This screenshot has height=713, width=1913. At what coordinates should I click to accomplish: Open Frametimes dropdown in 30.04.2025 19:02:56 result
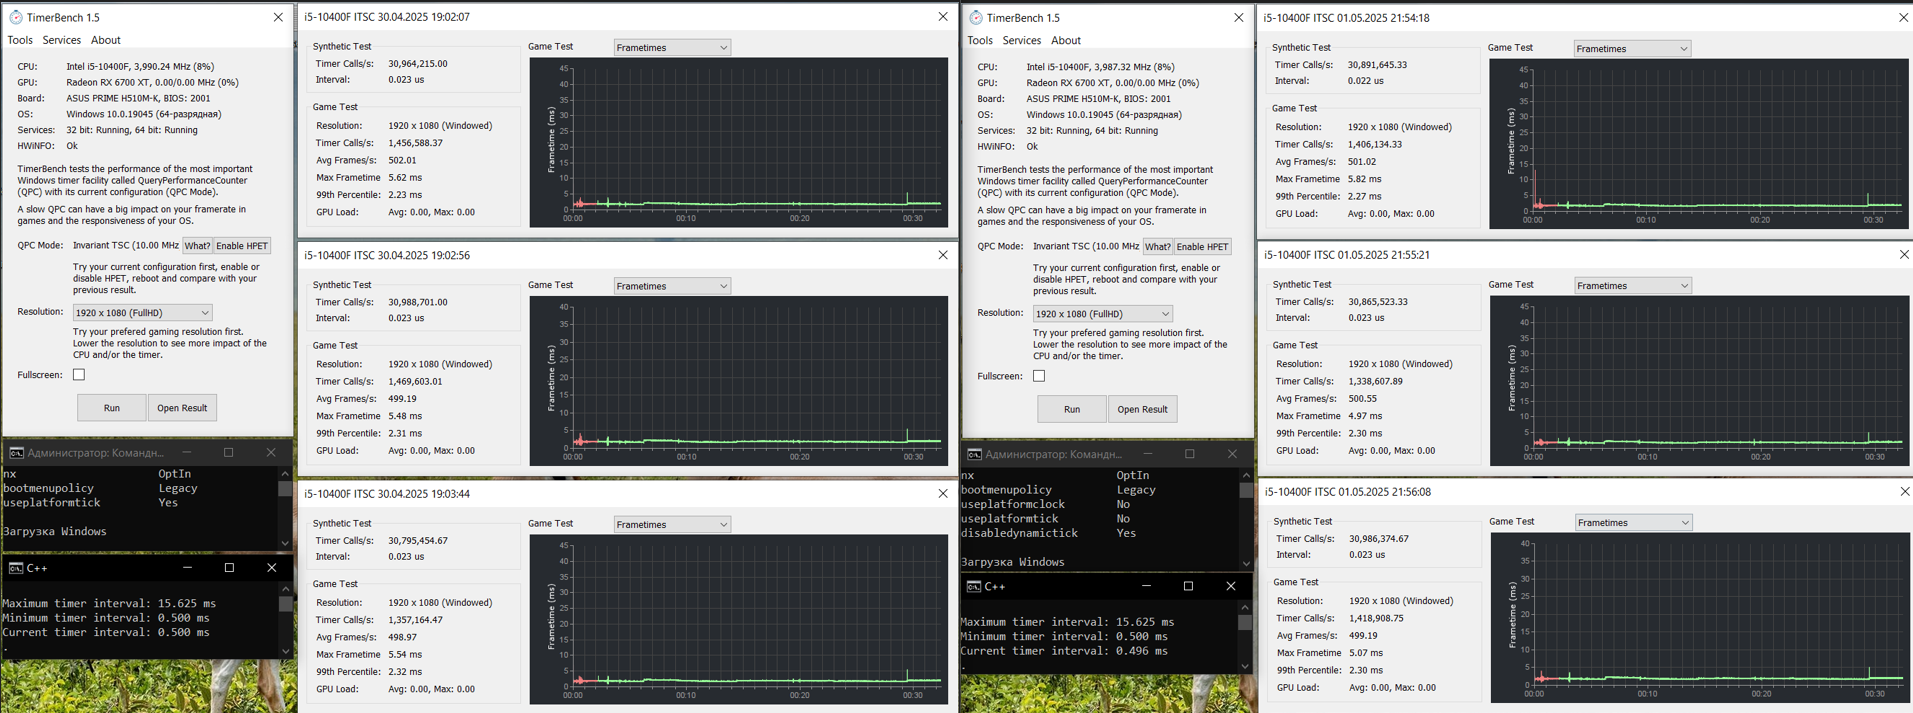click(672, 286)
